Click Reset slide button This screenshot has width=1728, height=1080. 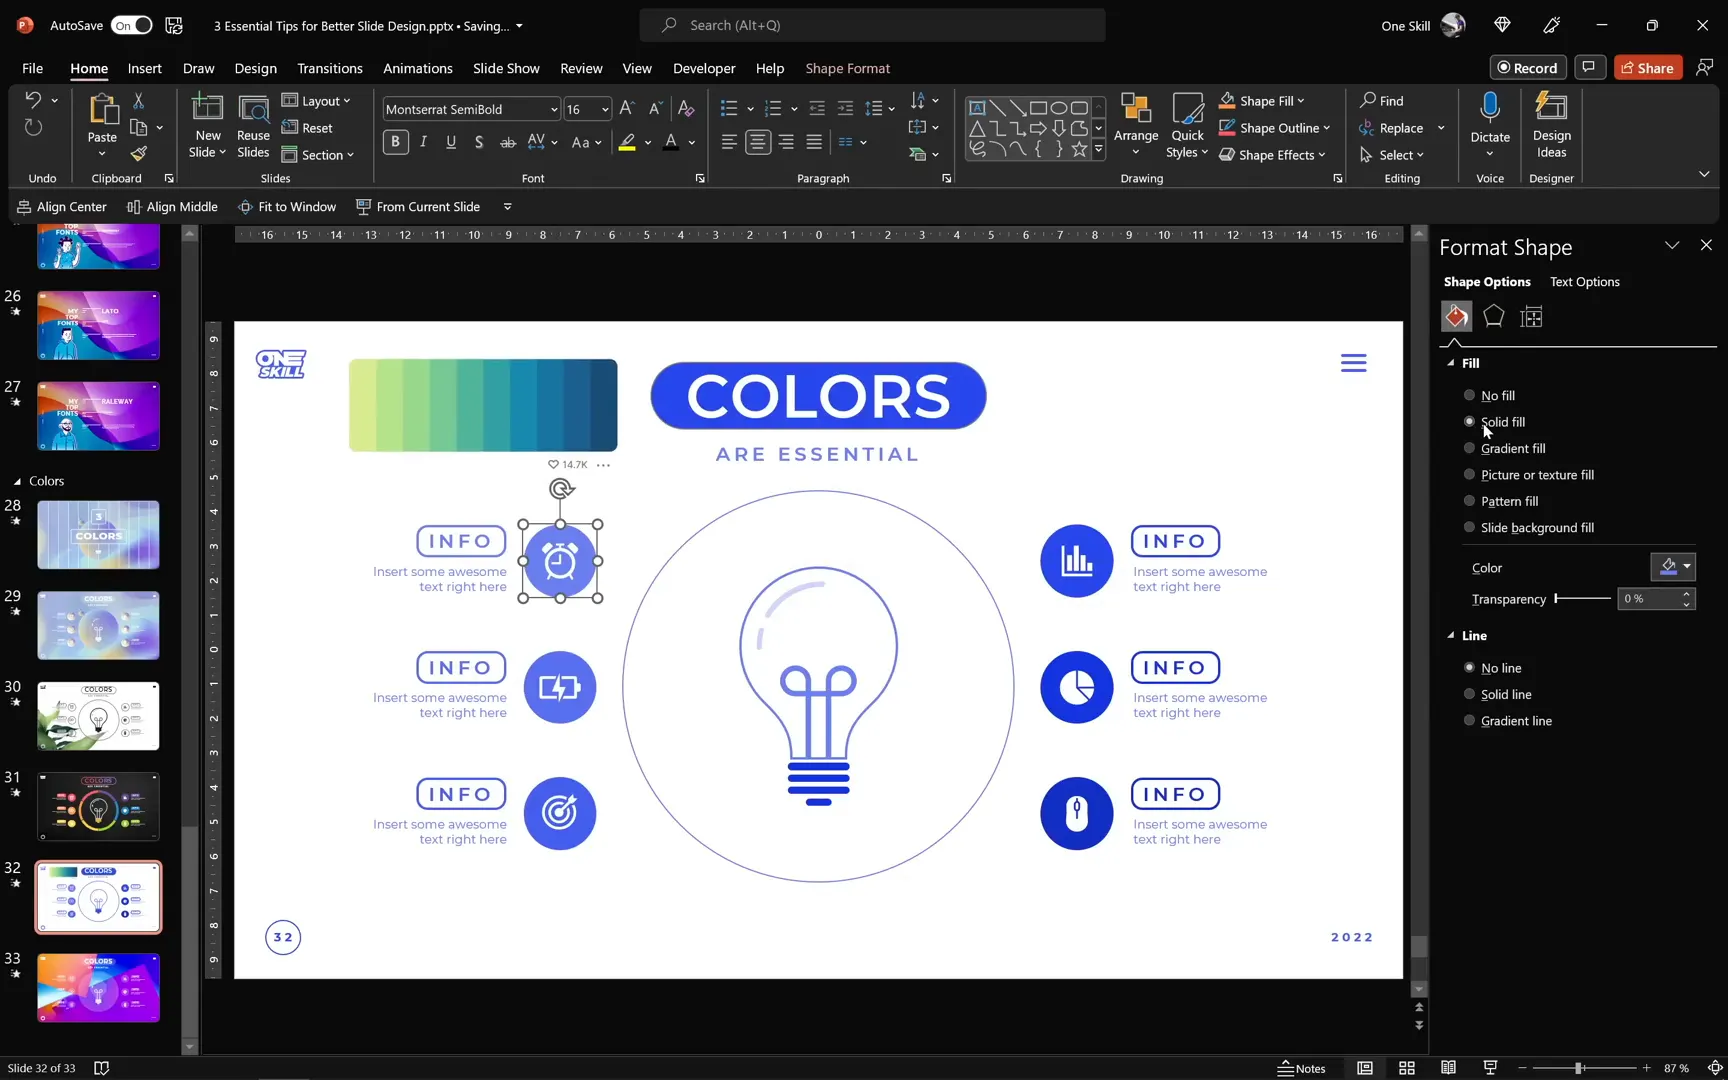(307, 128)
